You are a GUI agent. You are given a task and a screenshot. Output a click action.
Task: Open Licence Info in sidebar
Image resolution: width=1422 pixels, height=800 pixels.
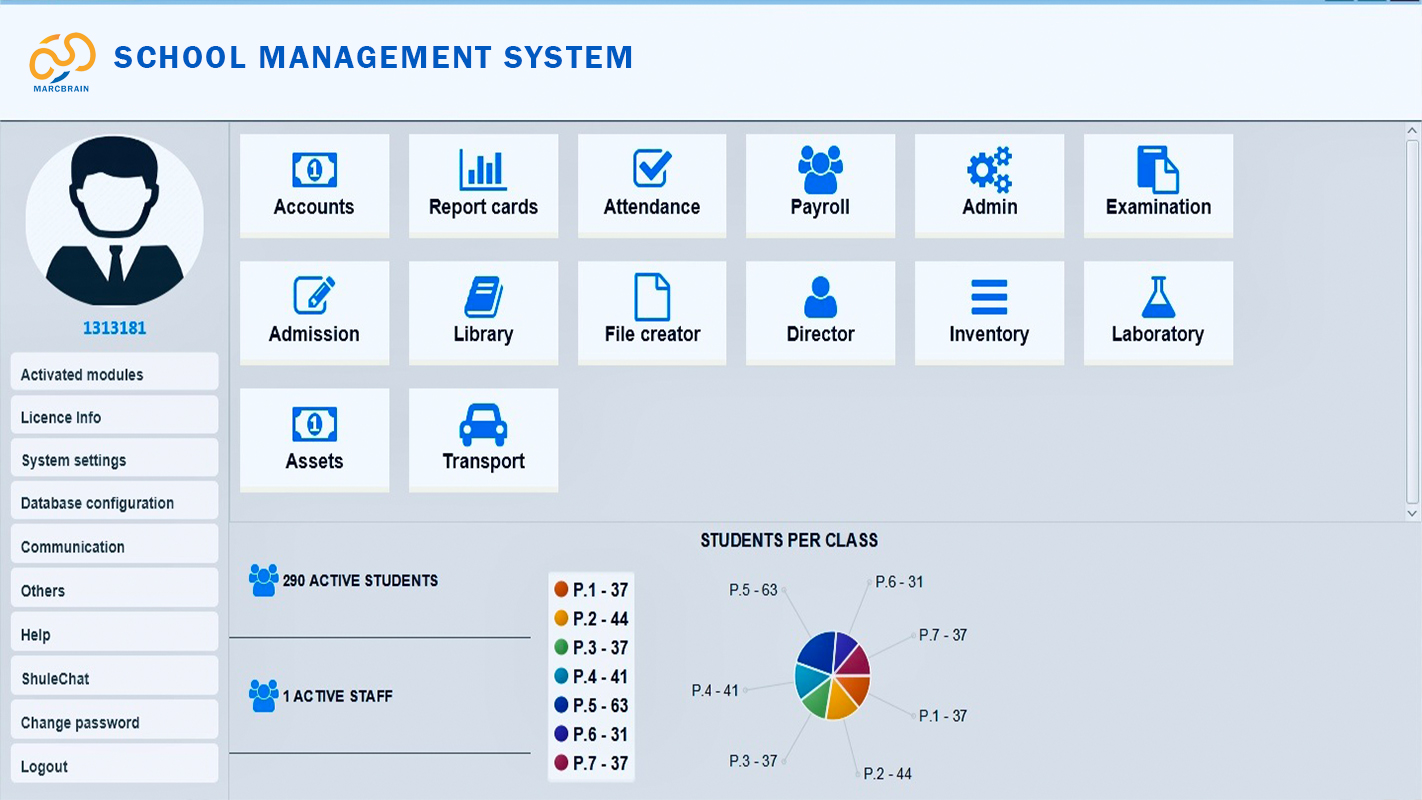[114, 415]
